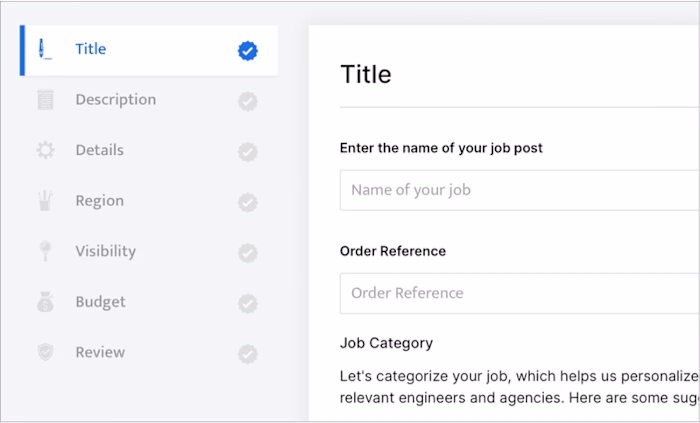This screenshot has width=700, height=423.
Task: Click the pin icon beside Visibility
Action: [45, 252]
